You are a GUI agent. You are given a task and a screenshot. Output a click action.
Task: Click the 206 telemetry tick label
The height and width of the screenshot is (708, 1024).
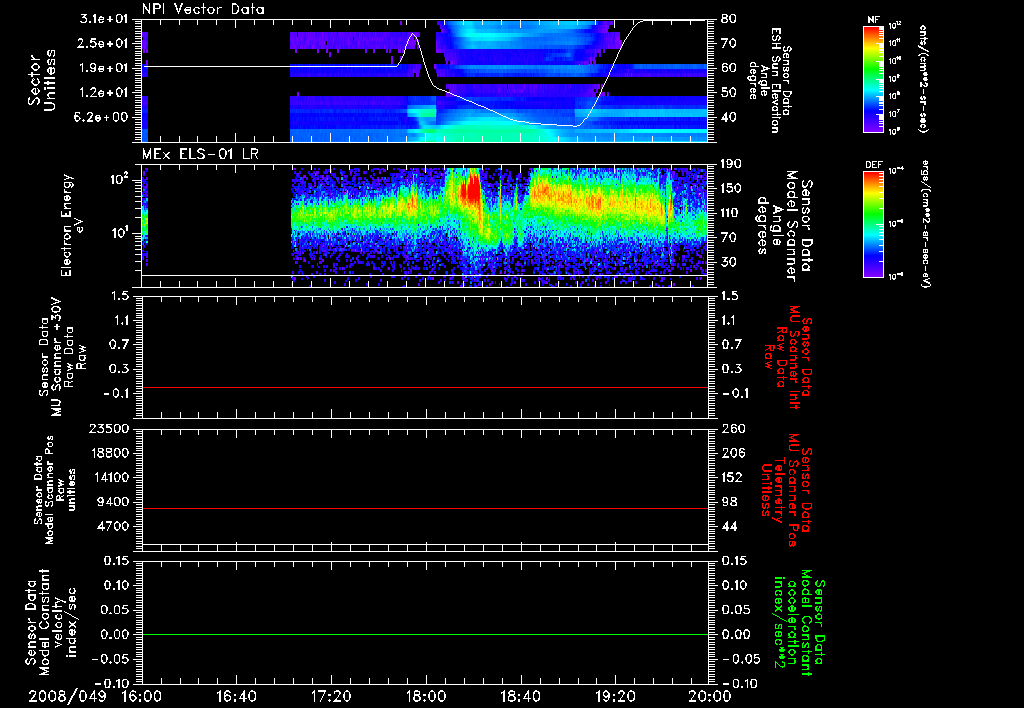pyautogui.click(x=732, y=453)
